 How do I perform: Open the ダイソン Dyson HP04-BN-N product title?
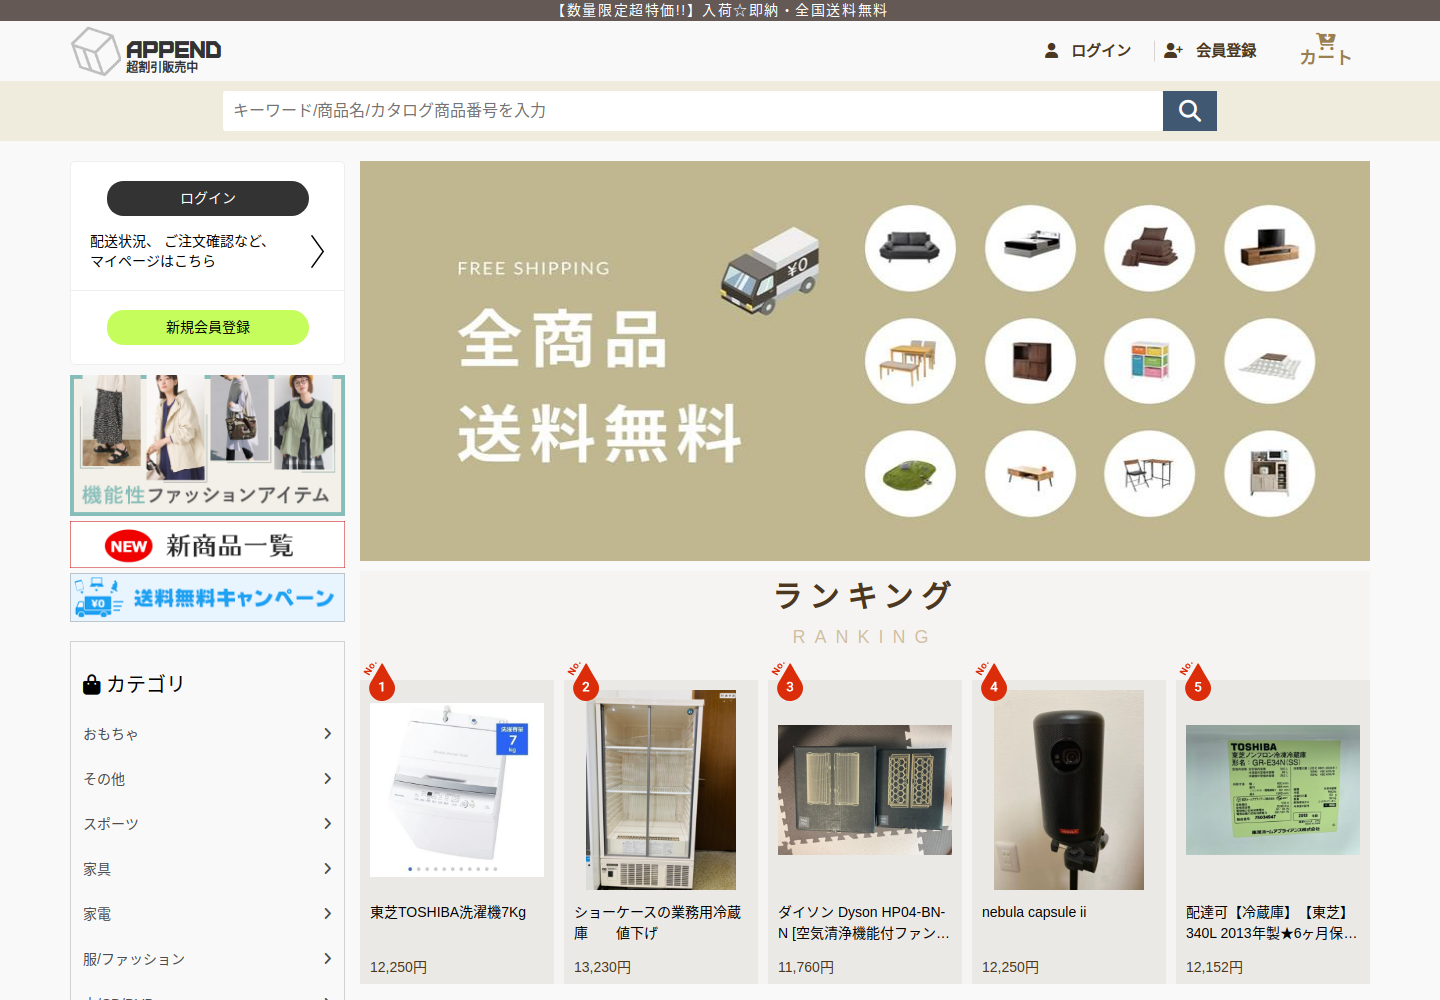[x=864, y=923]
